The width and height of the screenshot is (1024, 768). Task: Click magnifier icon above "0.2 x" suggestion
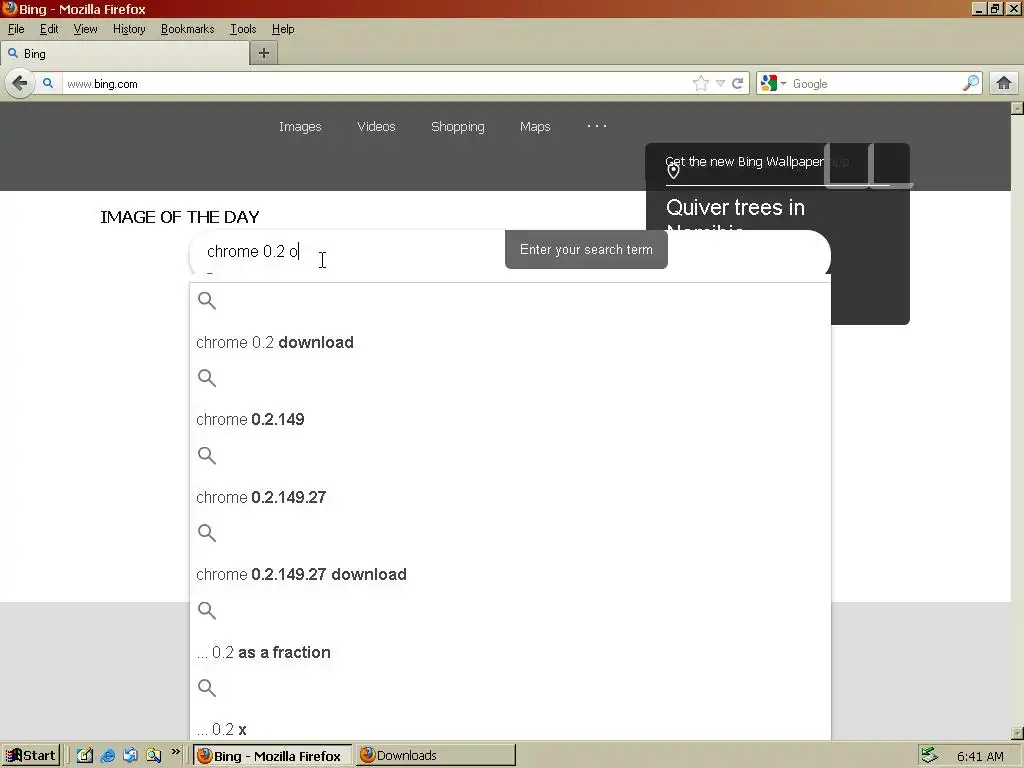(207, 687)
